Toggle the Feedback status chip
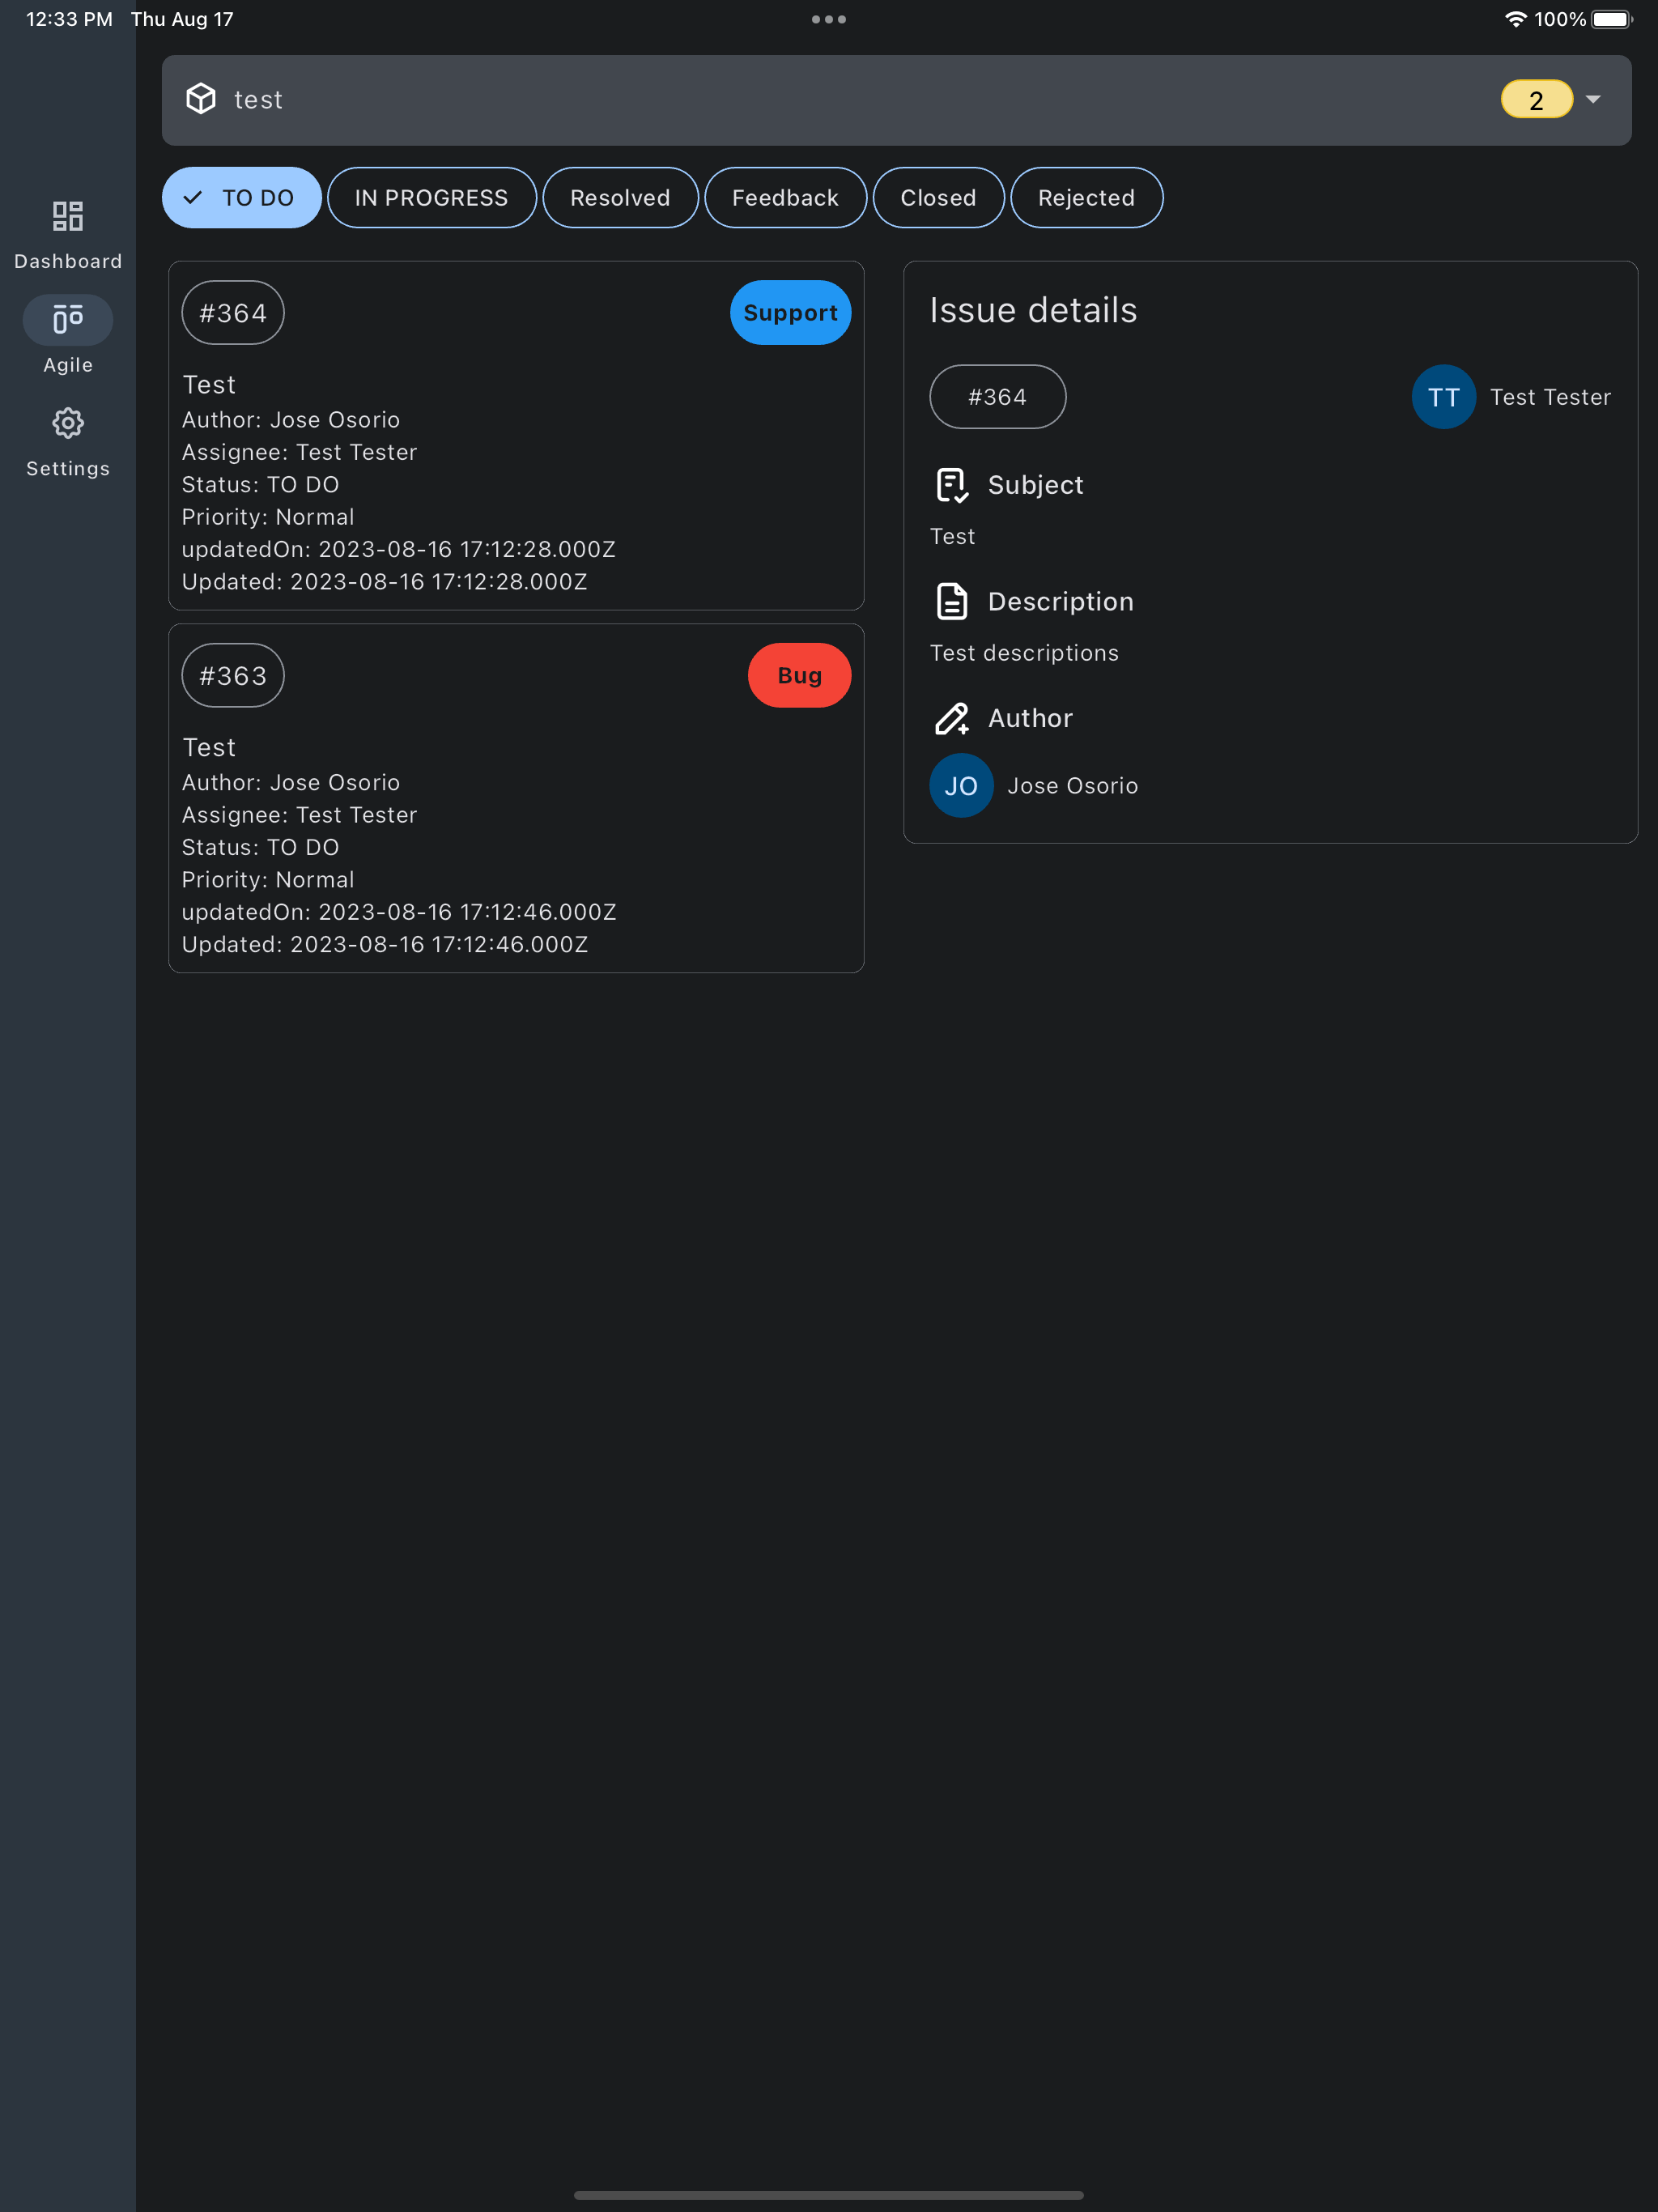The image size is (1658, 2212). 785,198
